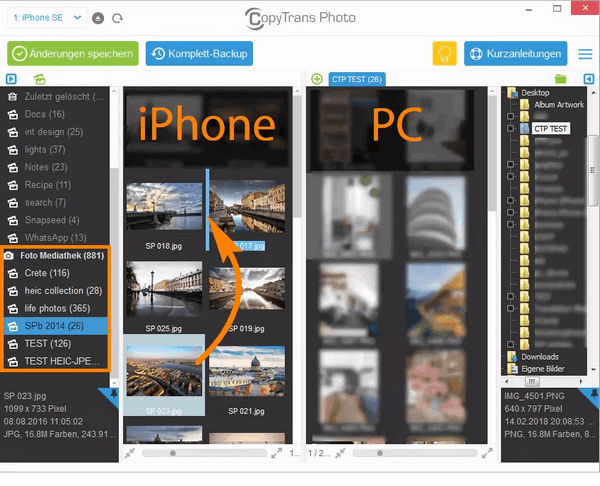Select the CTP TEST (26) tab
The height and width of the screenshot is (486, 600).
[x=358, y=79]
